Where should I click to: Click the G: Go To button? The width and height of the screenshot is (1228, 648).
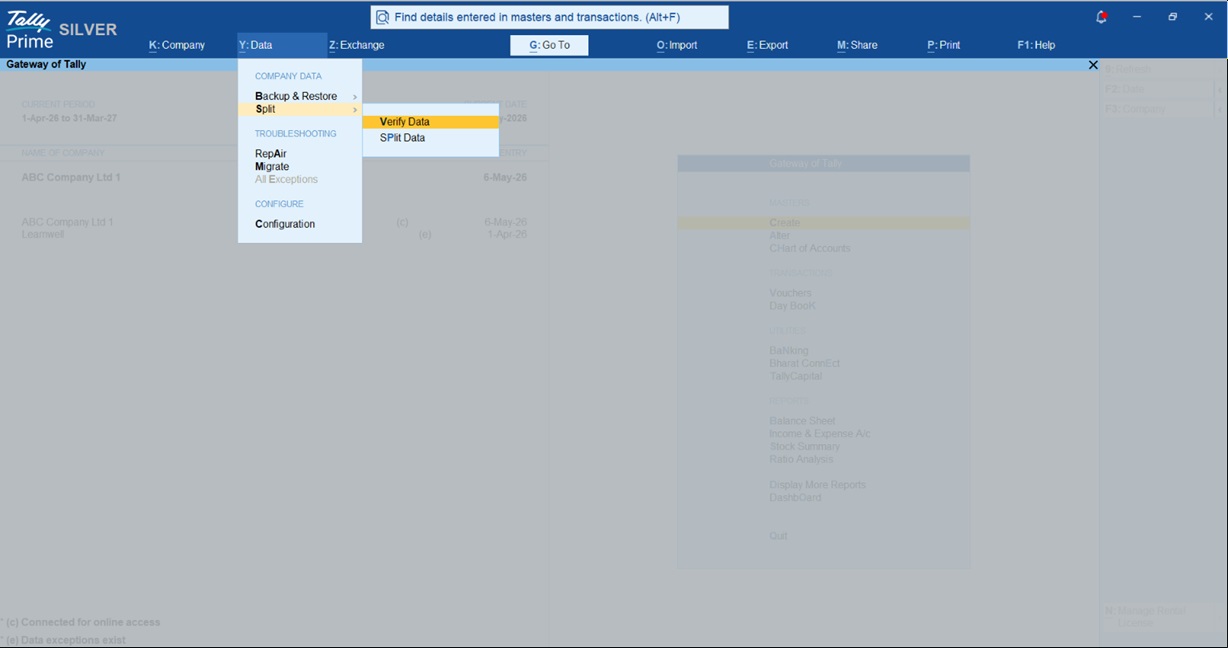coord(549,45)
